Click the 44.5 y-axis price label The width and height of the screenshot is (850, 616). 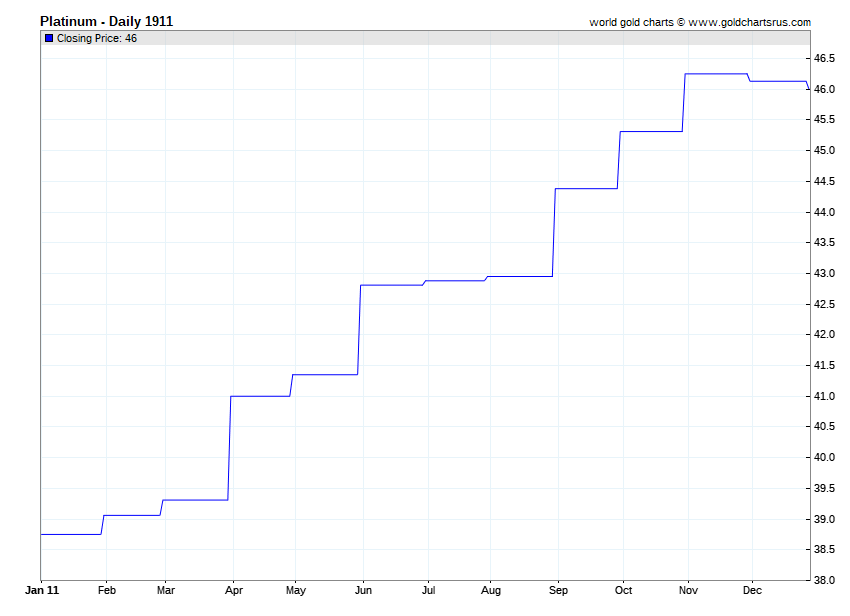(x=825, y=182)
